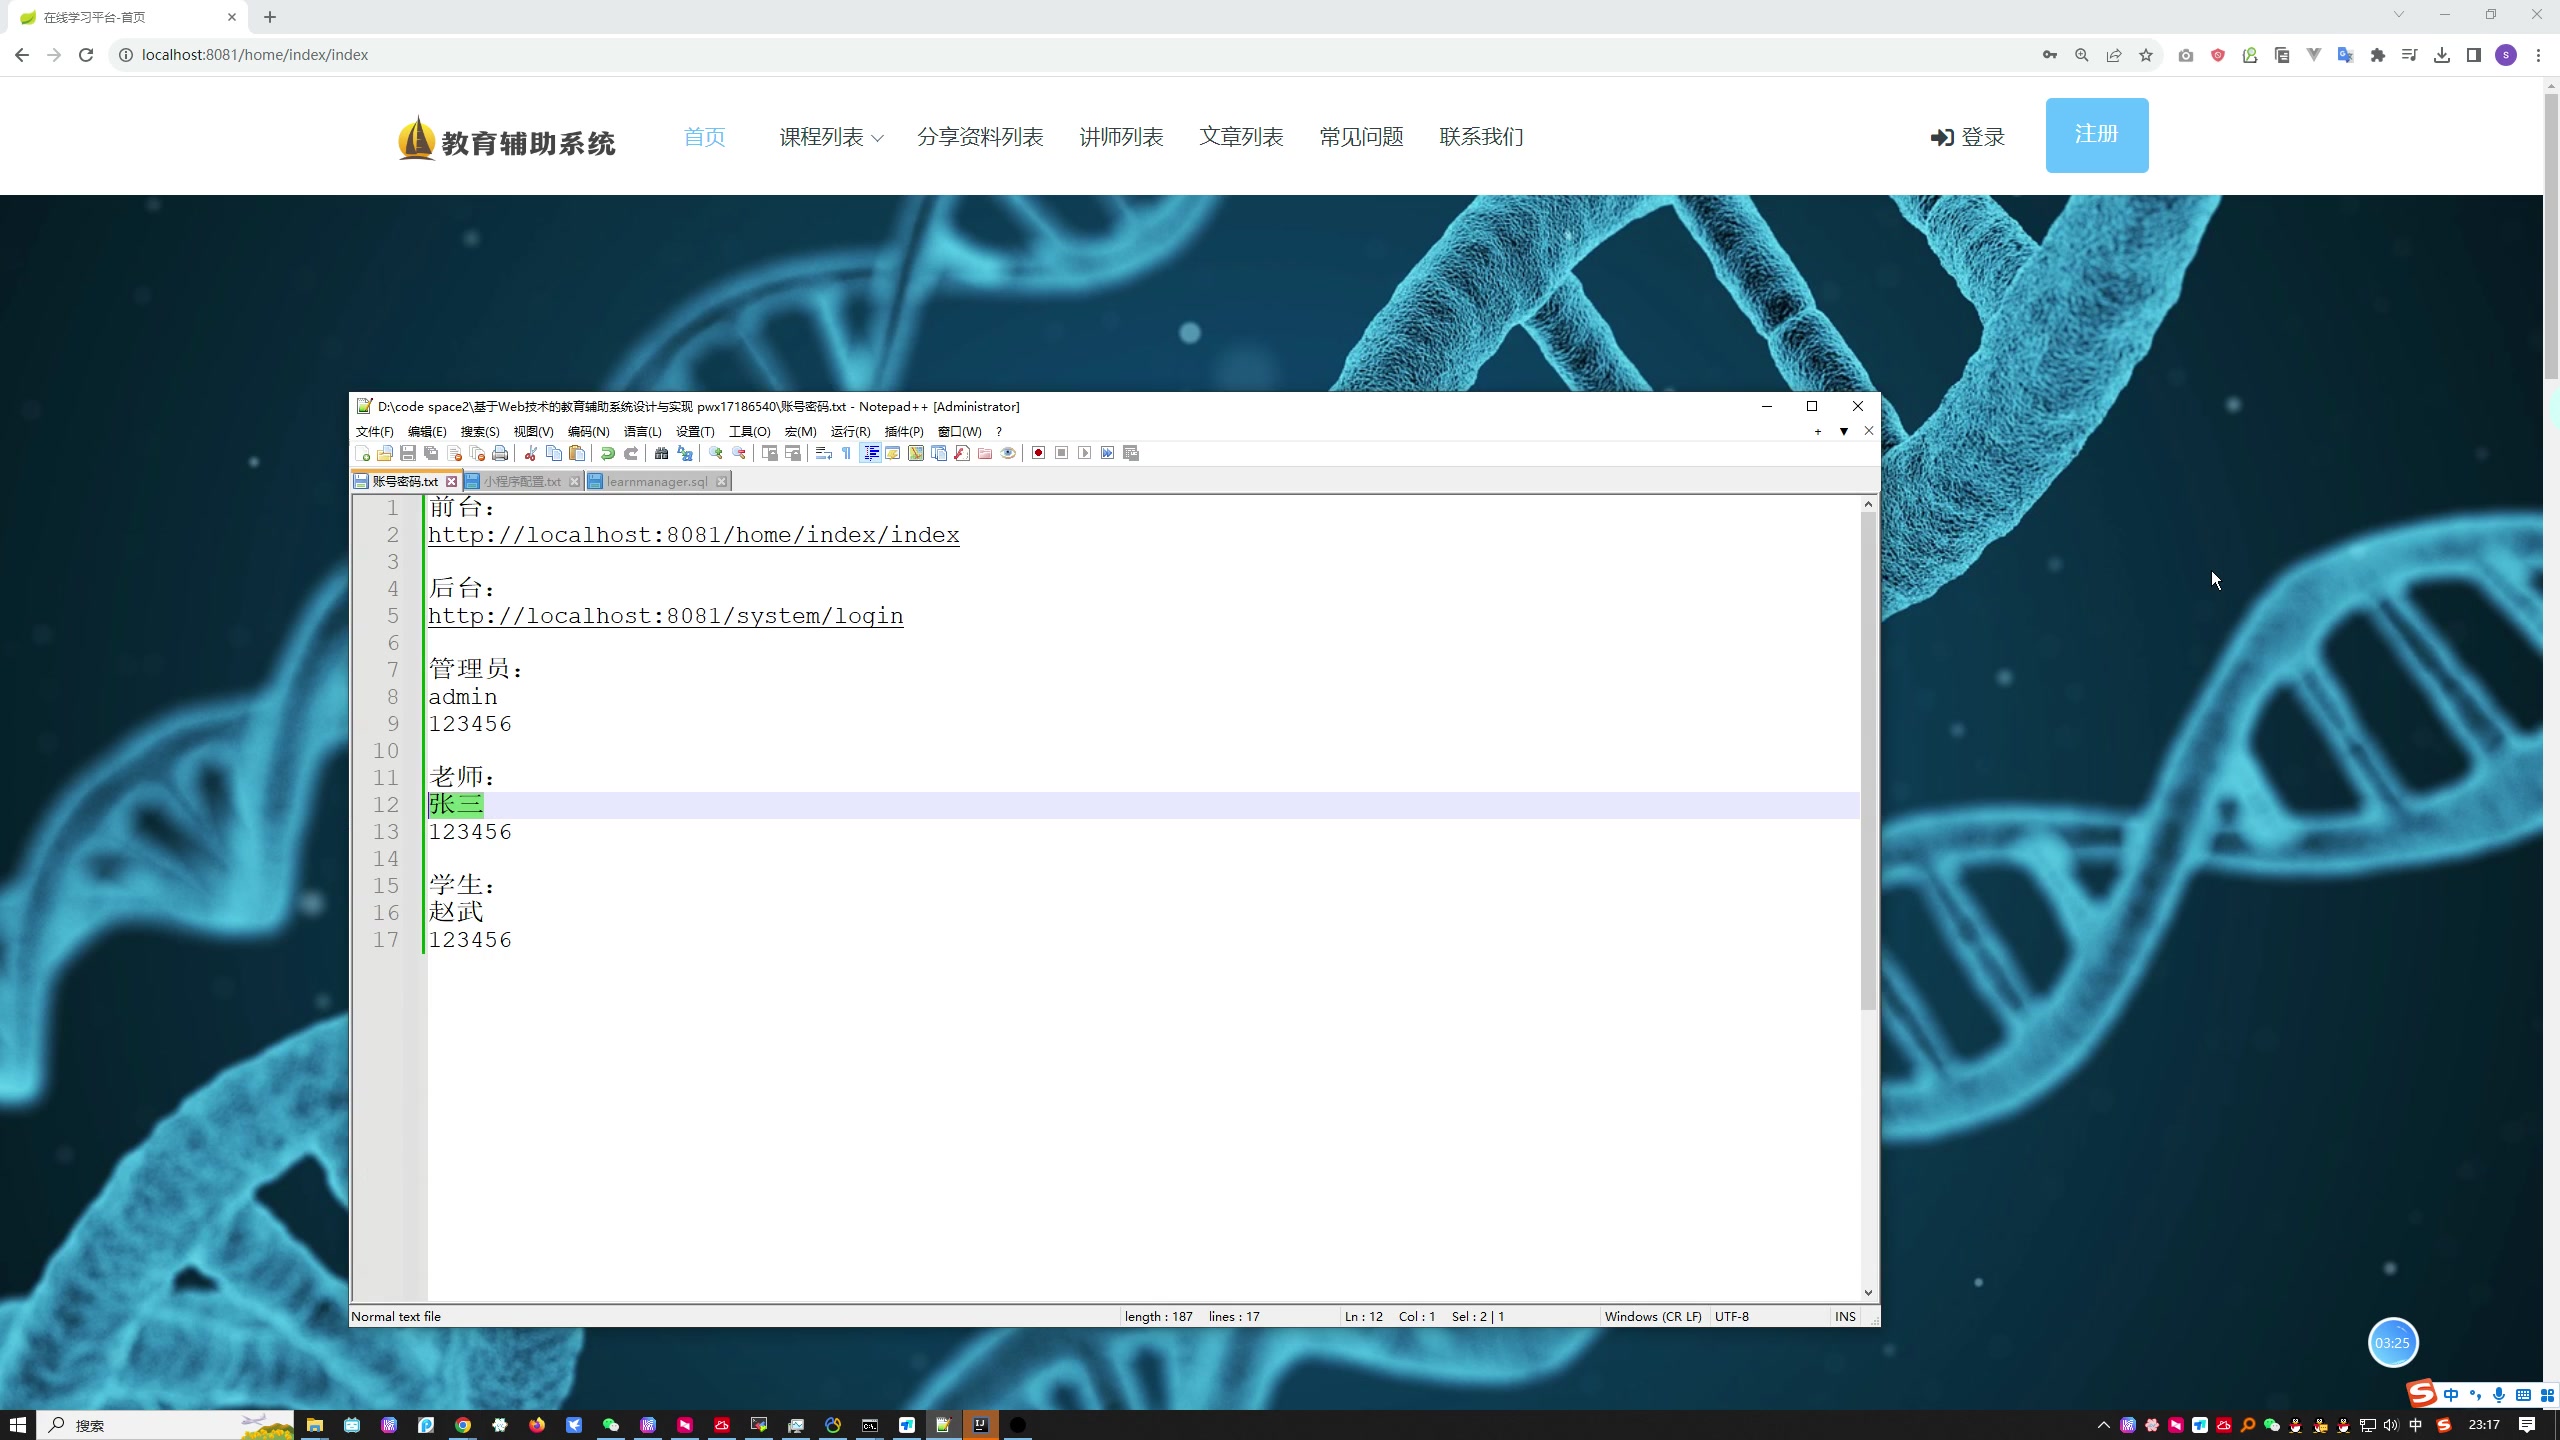Click the blue 注册 register button
The image size is (2560, 1440).
[x=2097, y=135]
